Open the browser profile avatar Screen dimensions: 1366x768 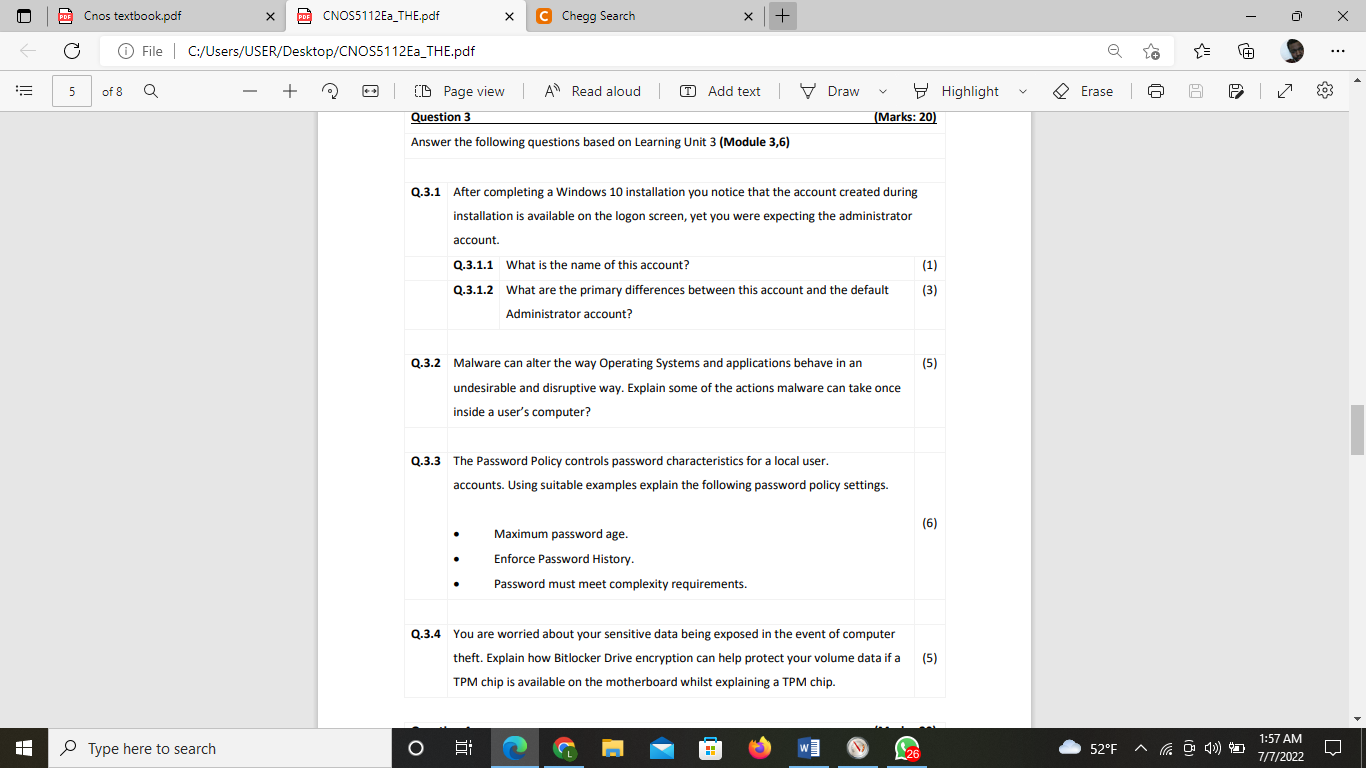(1293, 51)
